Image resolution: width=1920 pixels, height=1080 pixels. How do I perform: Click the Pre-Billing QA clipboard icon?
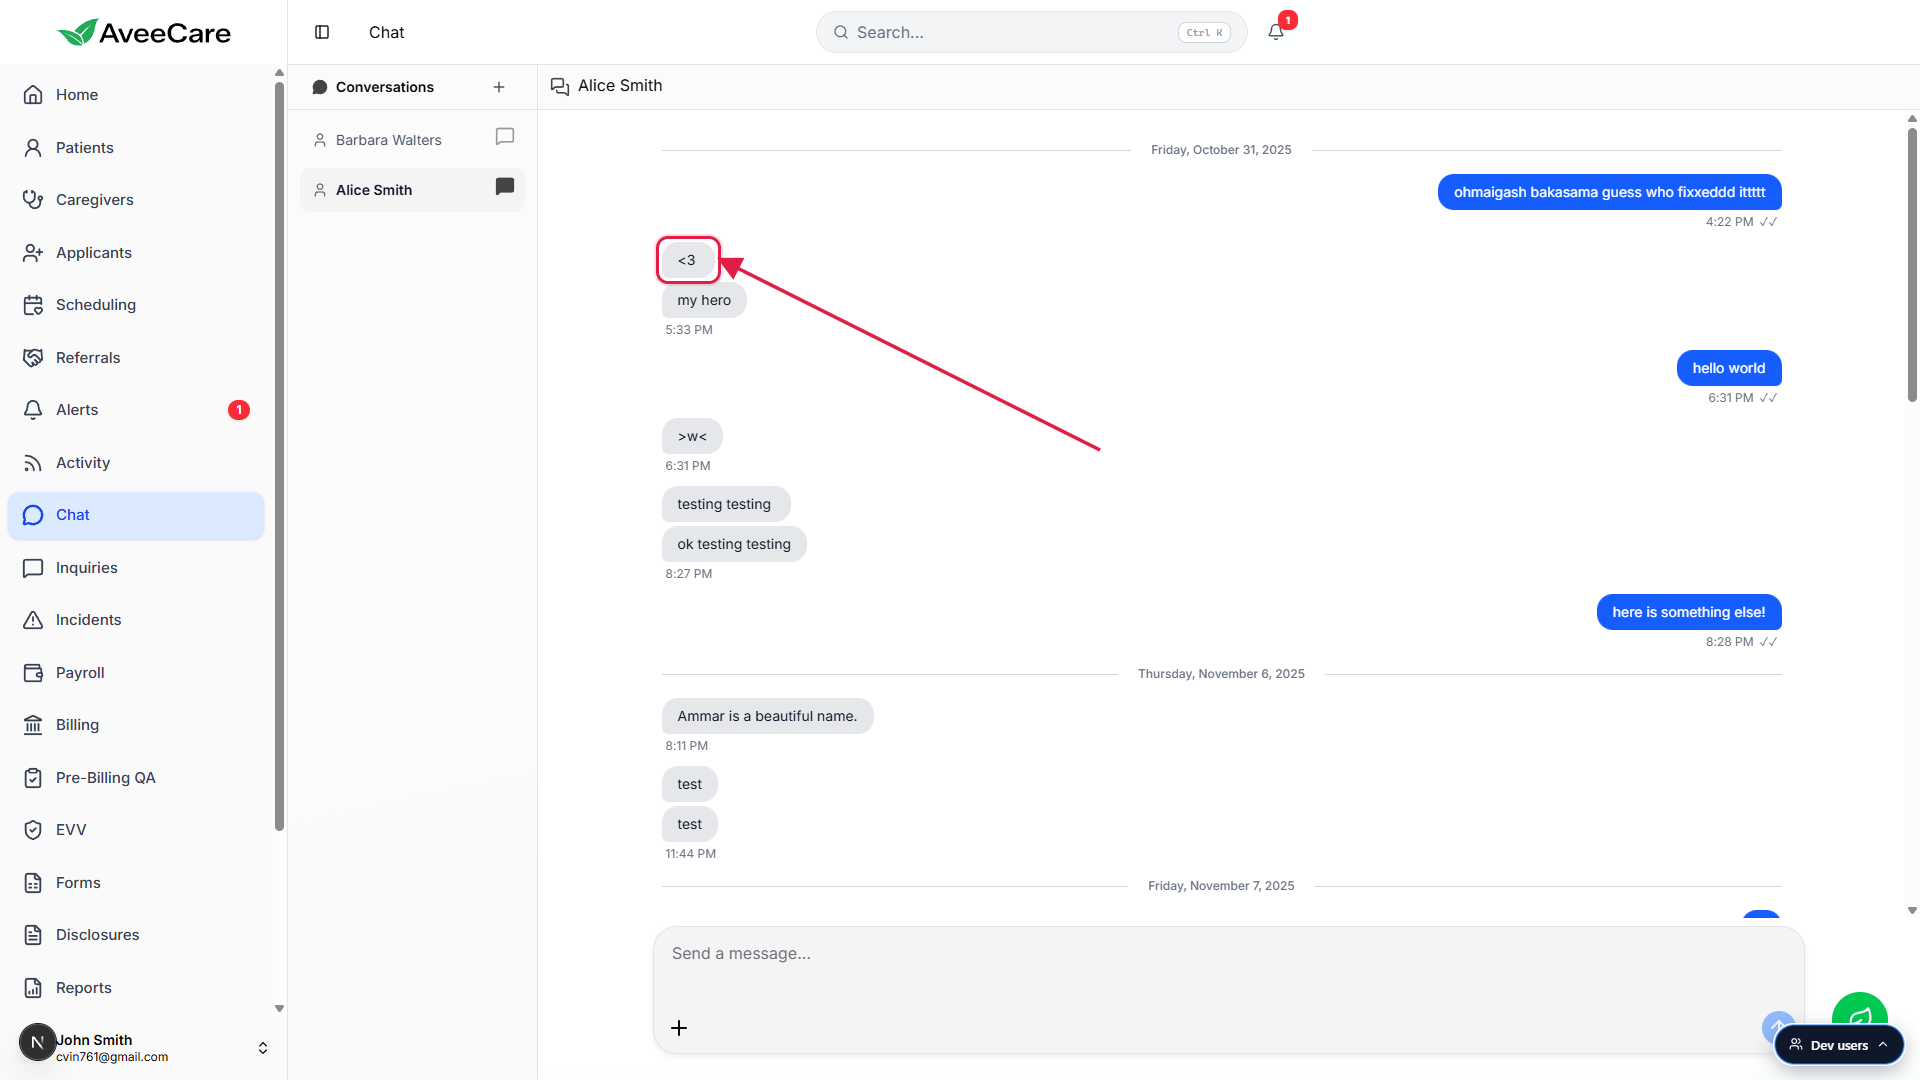point(33,778)
